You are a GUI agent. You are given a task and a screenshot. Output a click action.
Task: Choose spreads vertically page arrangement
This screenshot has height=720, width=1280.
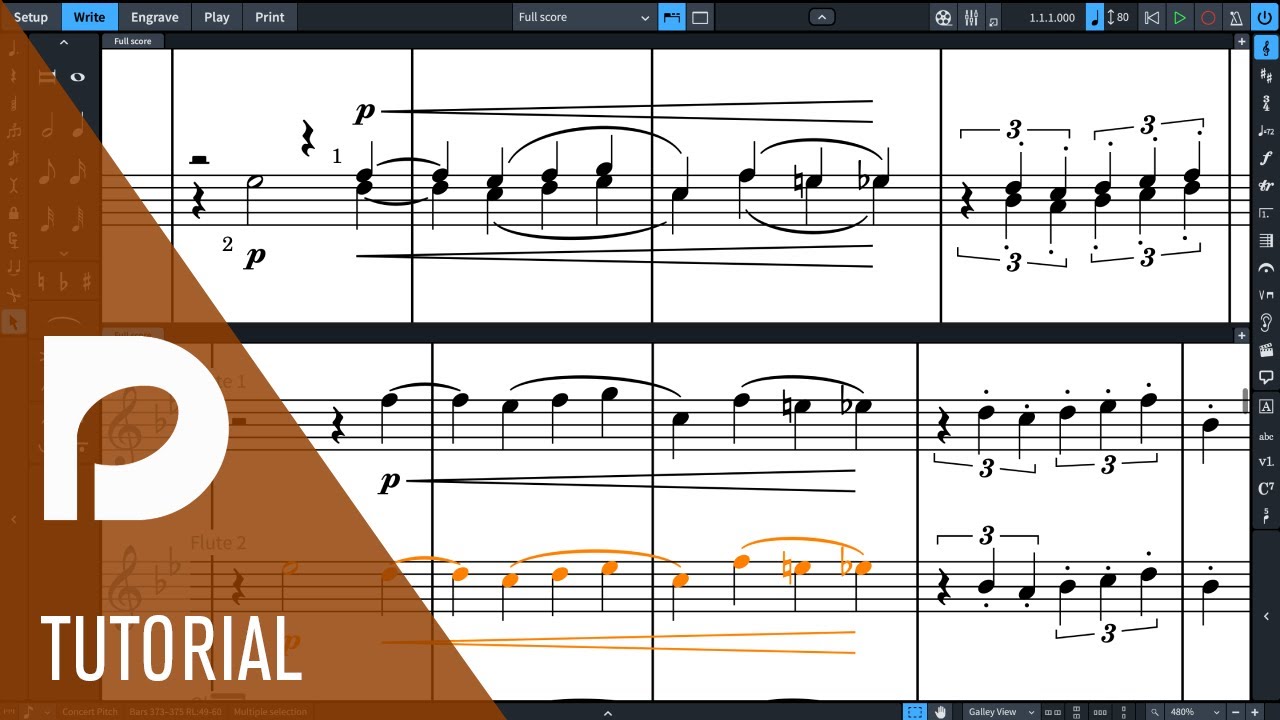[x=1076, y=712]
